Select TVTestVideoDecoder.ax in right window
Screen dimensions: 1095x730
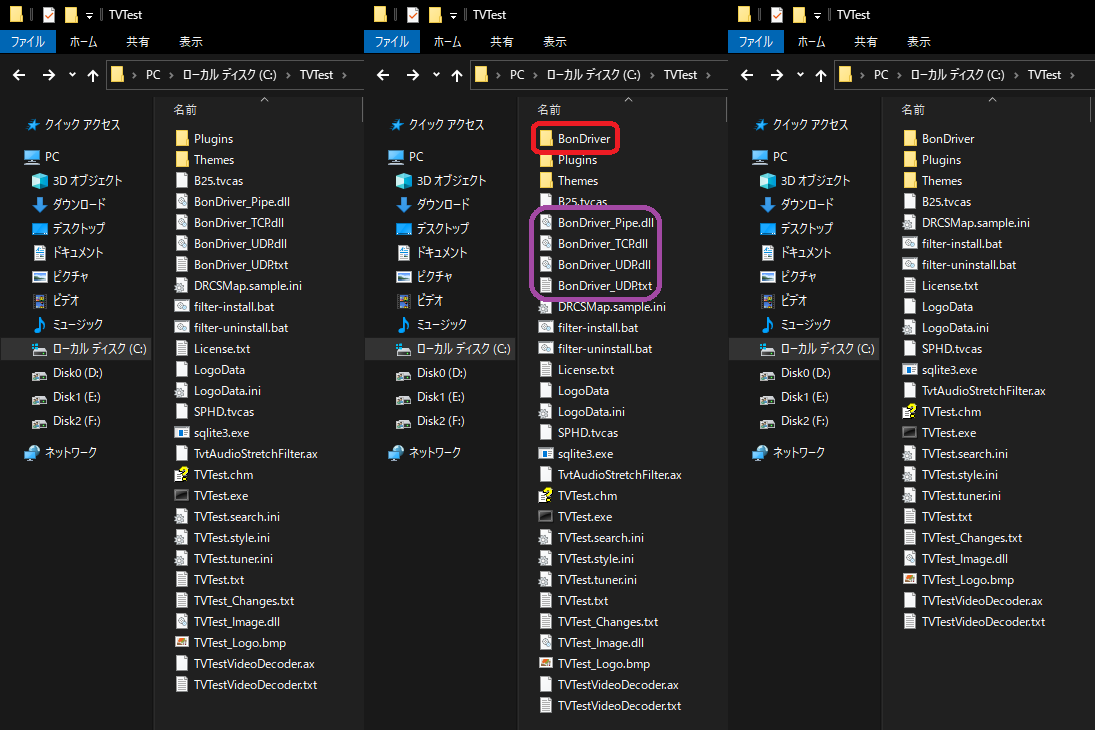(973, 601)
